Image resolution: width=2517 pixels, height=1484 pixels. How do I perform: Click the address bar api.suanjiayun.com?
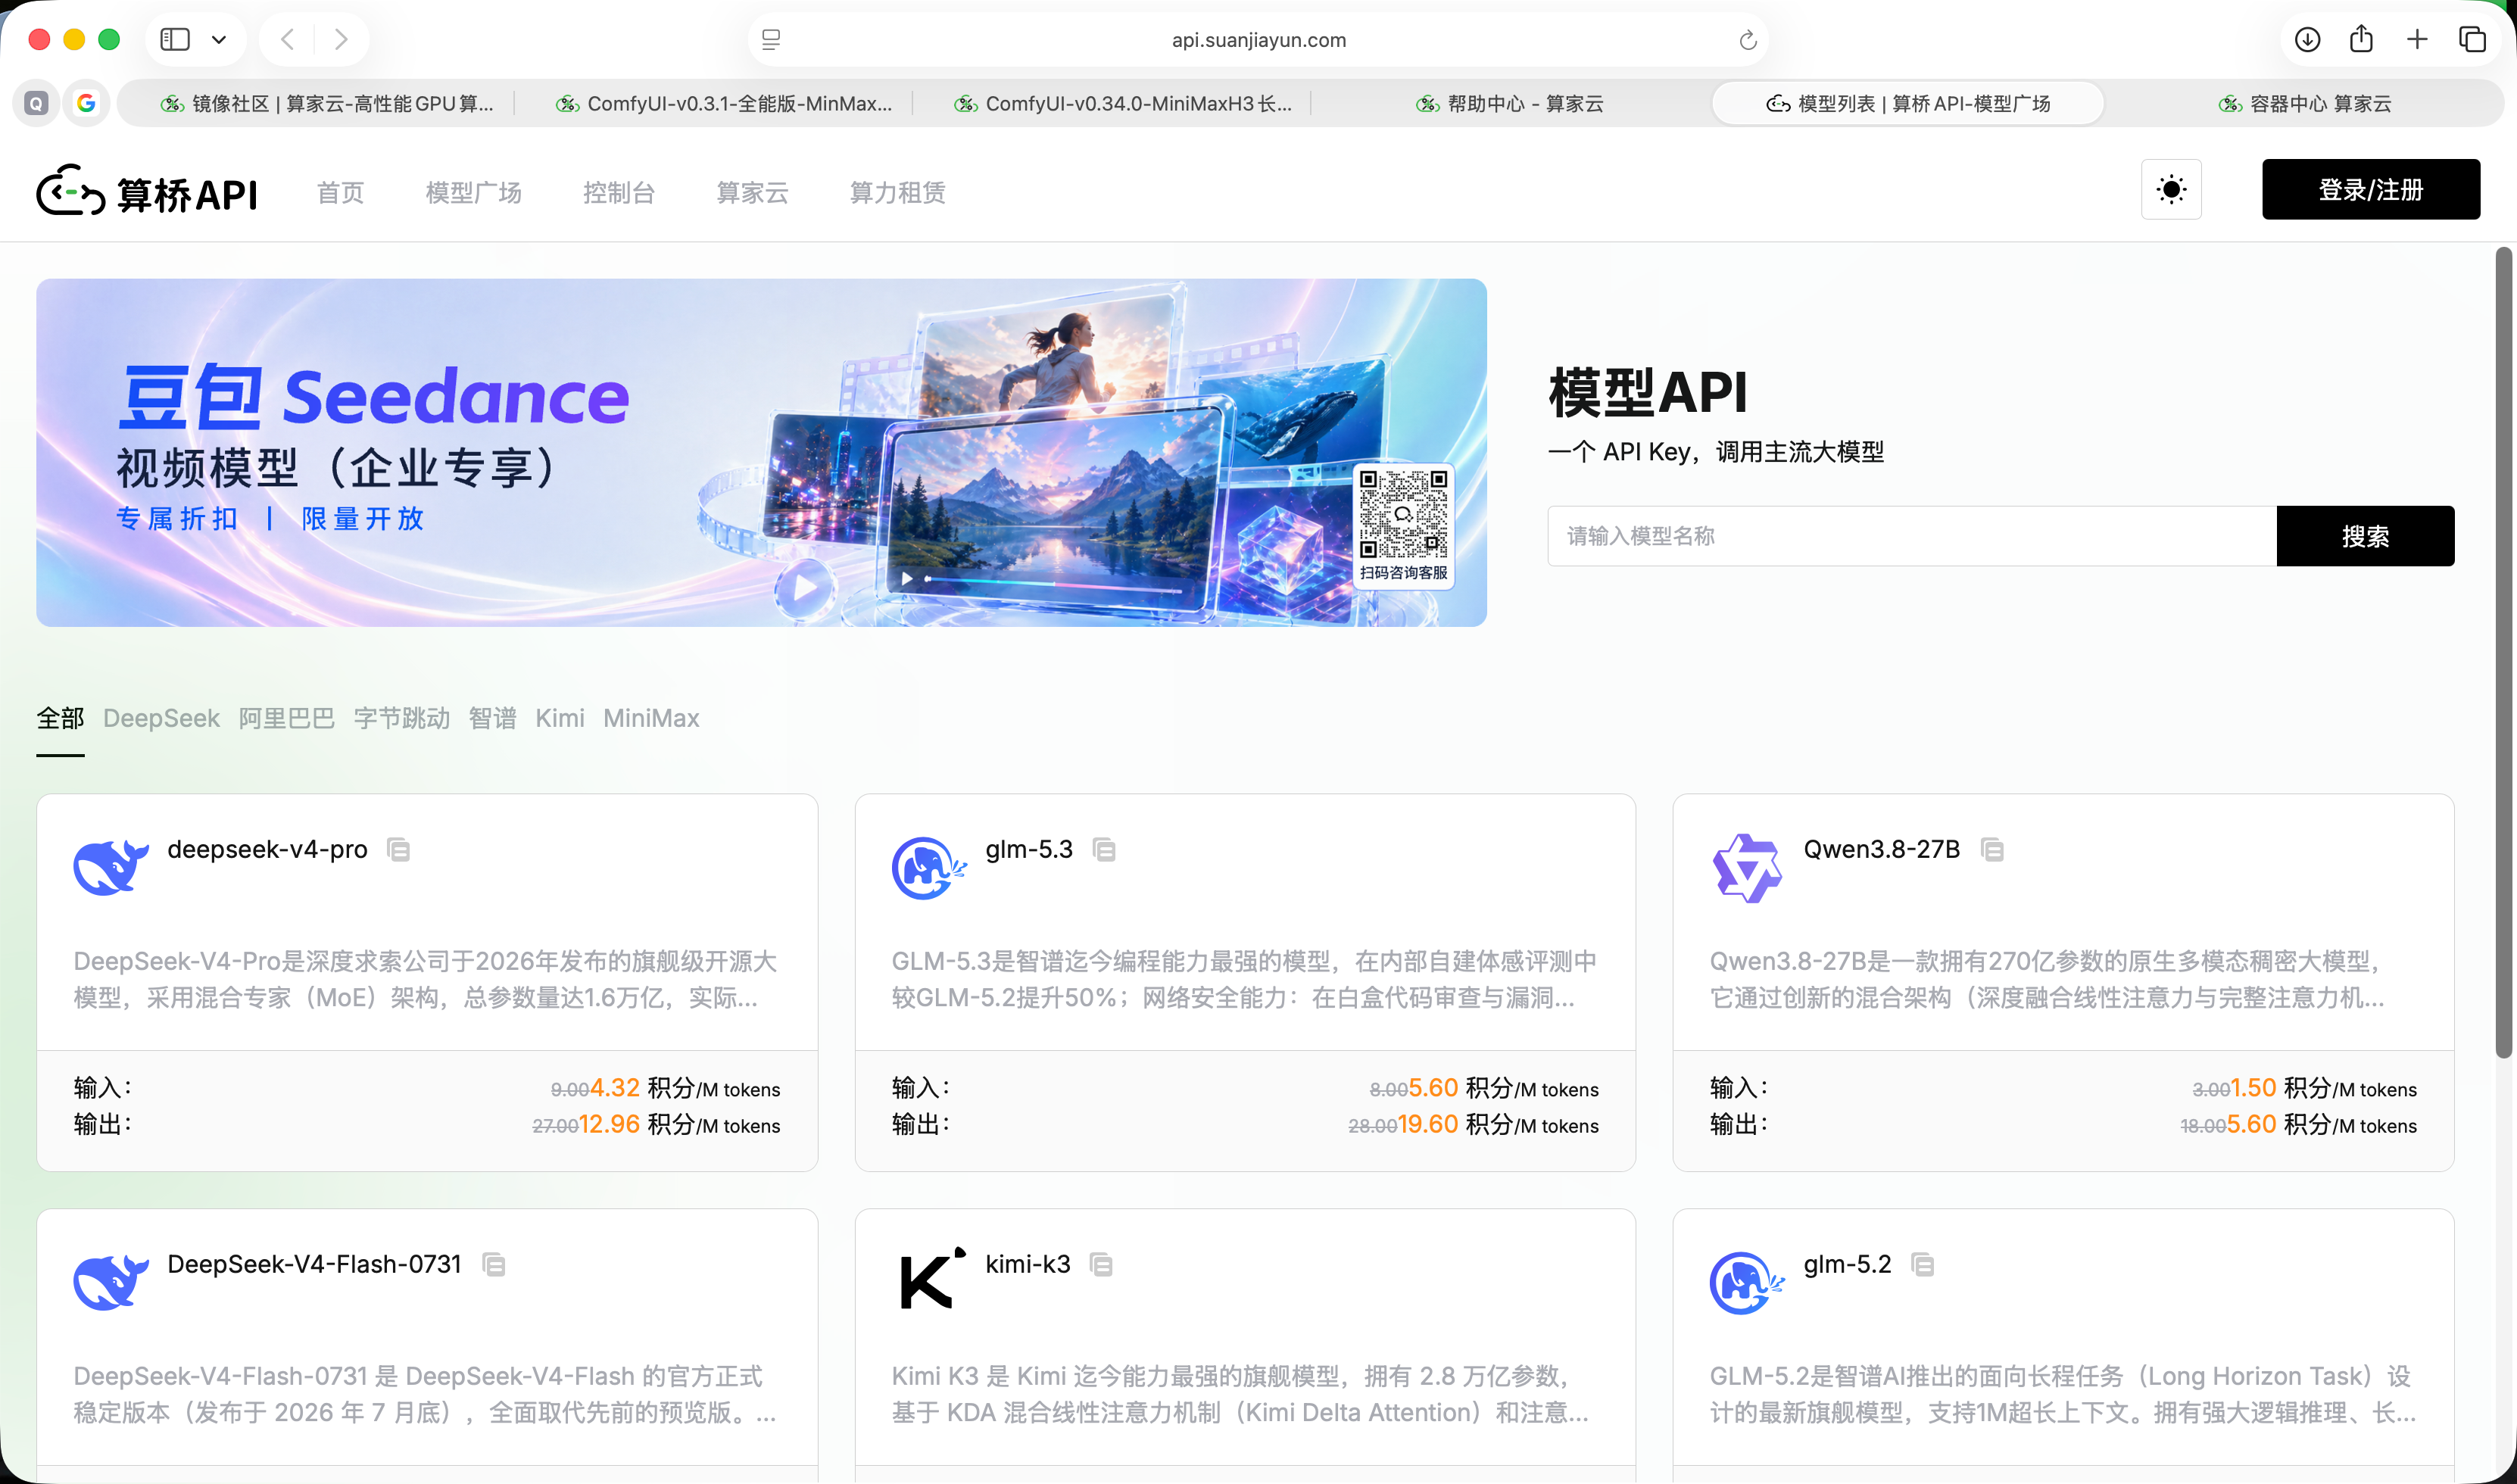click(1258, 40)
